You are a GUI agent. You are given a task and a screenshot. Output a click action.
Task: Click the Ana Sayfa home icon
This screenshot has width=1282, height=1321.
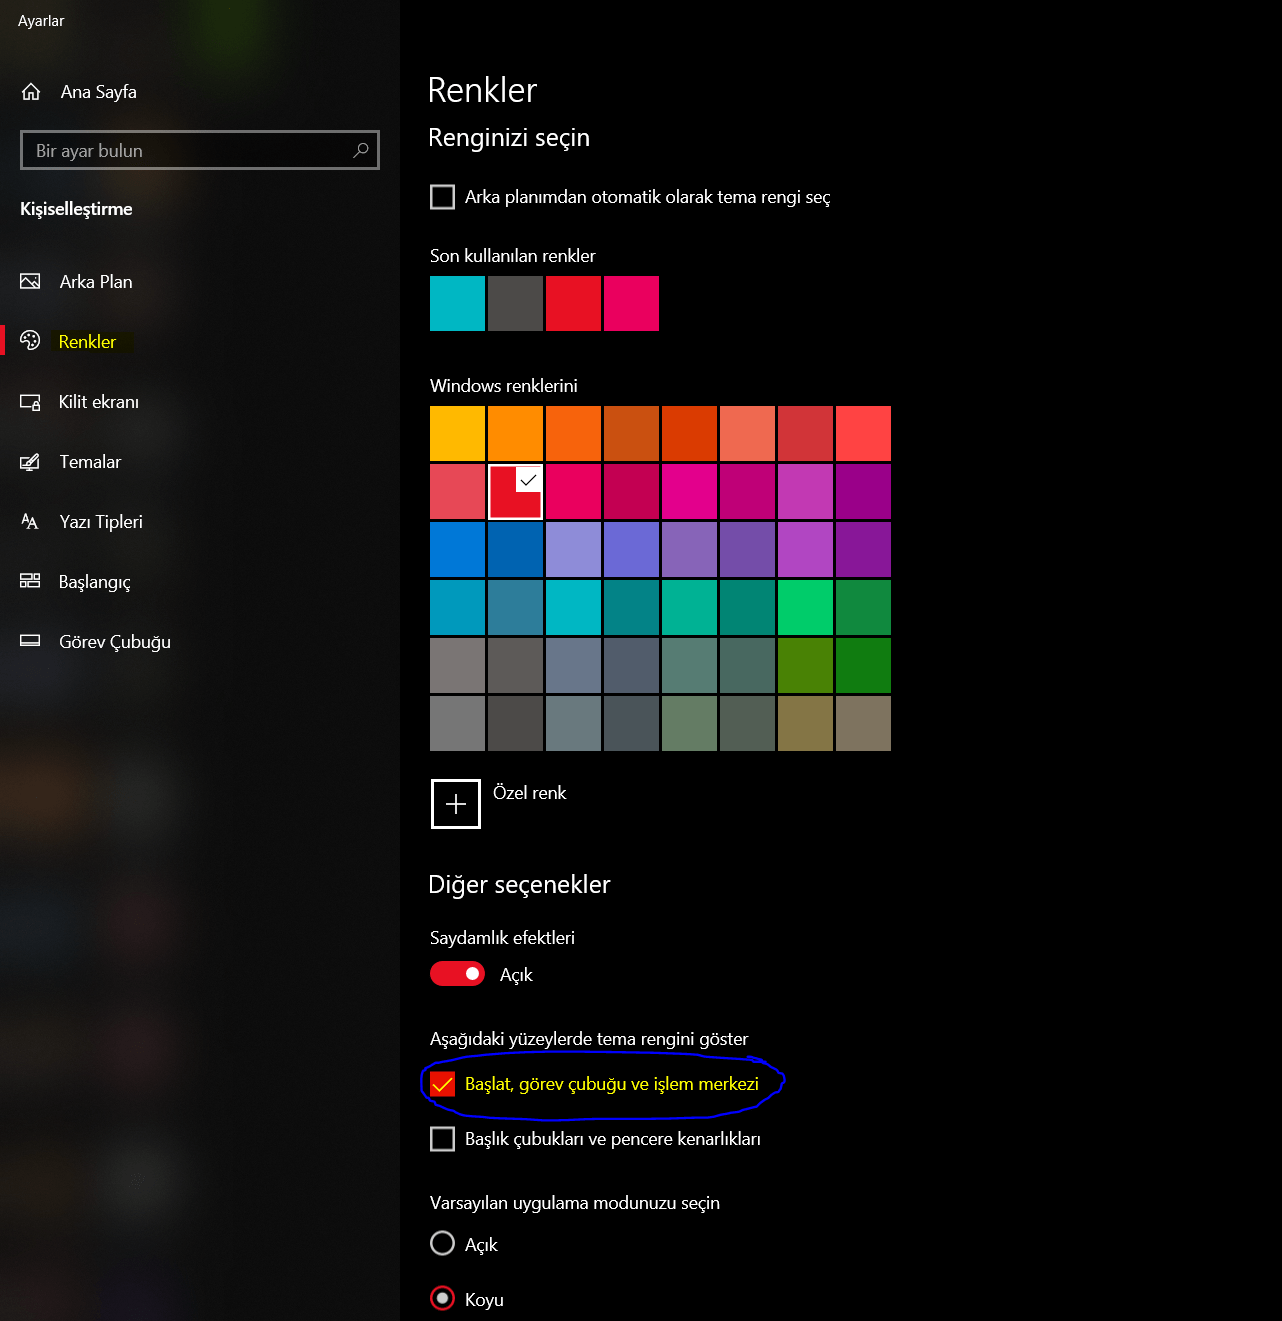(x=31, y=92)
